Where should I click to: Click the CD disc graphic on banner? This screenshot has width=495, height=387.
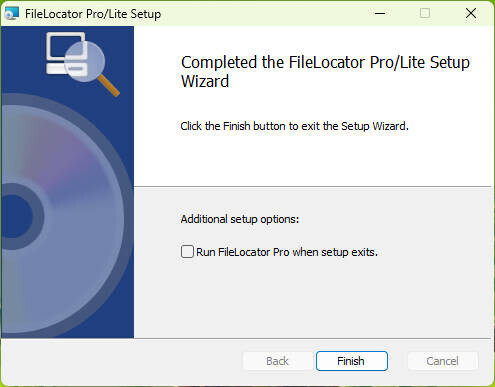click(63, 216)
